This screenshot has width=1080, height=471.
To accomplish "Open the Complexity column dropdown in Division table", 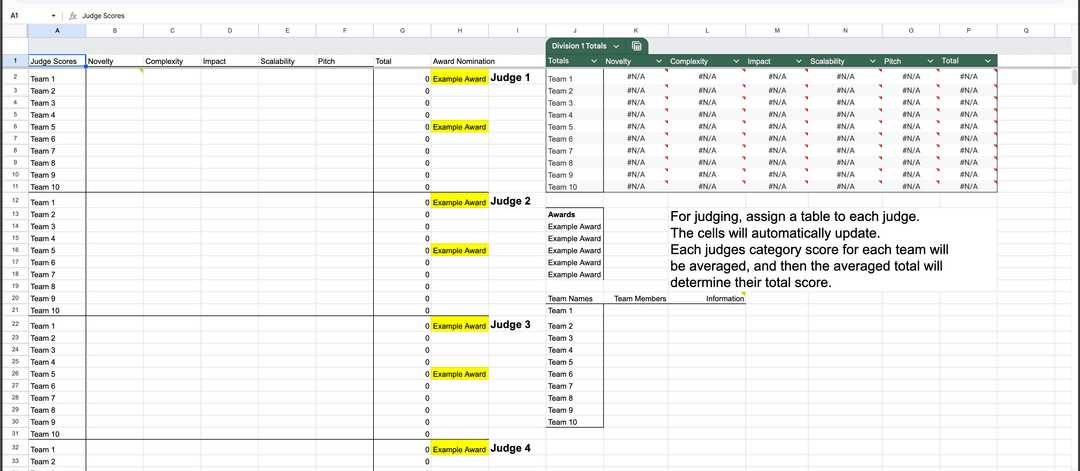I will (x=736, y=61).
